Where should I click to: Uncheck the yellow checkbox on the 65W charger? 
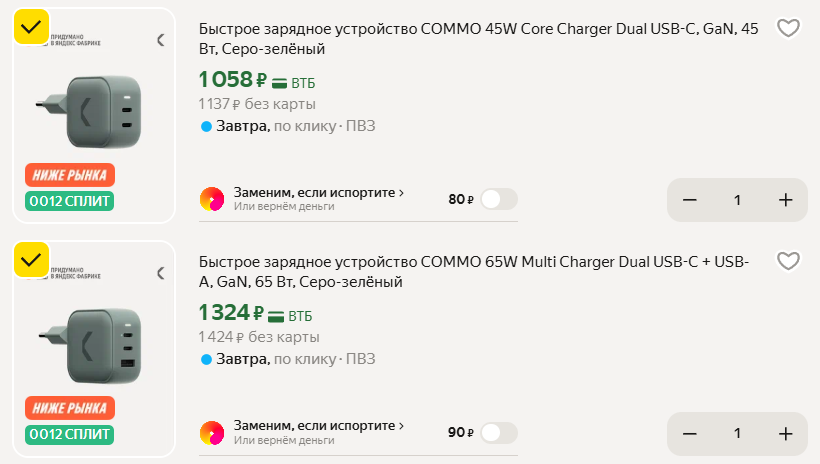(32, 260)
